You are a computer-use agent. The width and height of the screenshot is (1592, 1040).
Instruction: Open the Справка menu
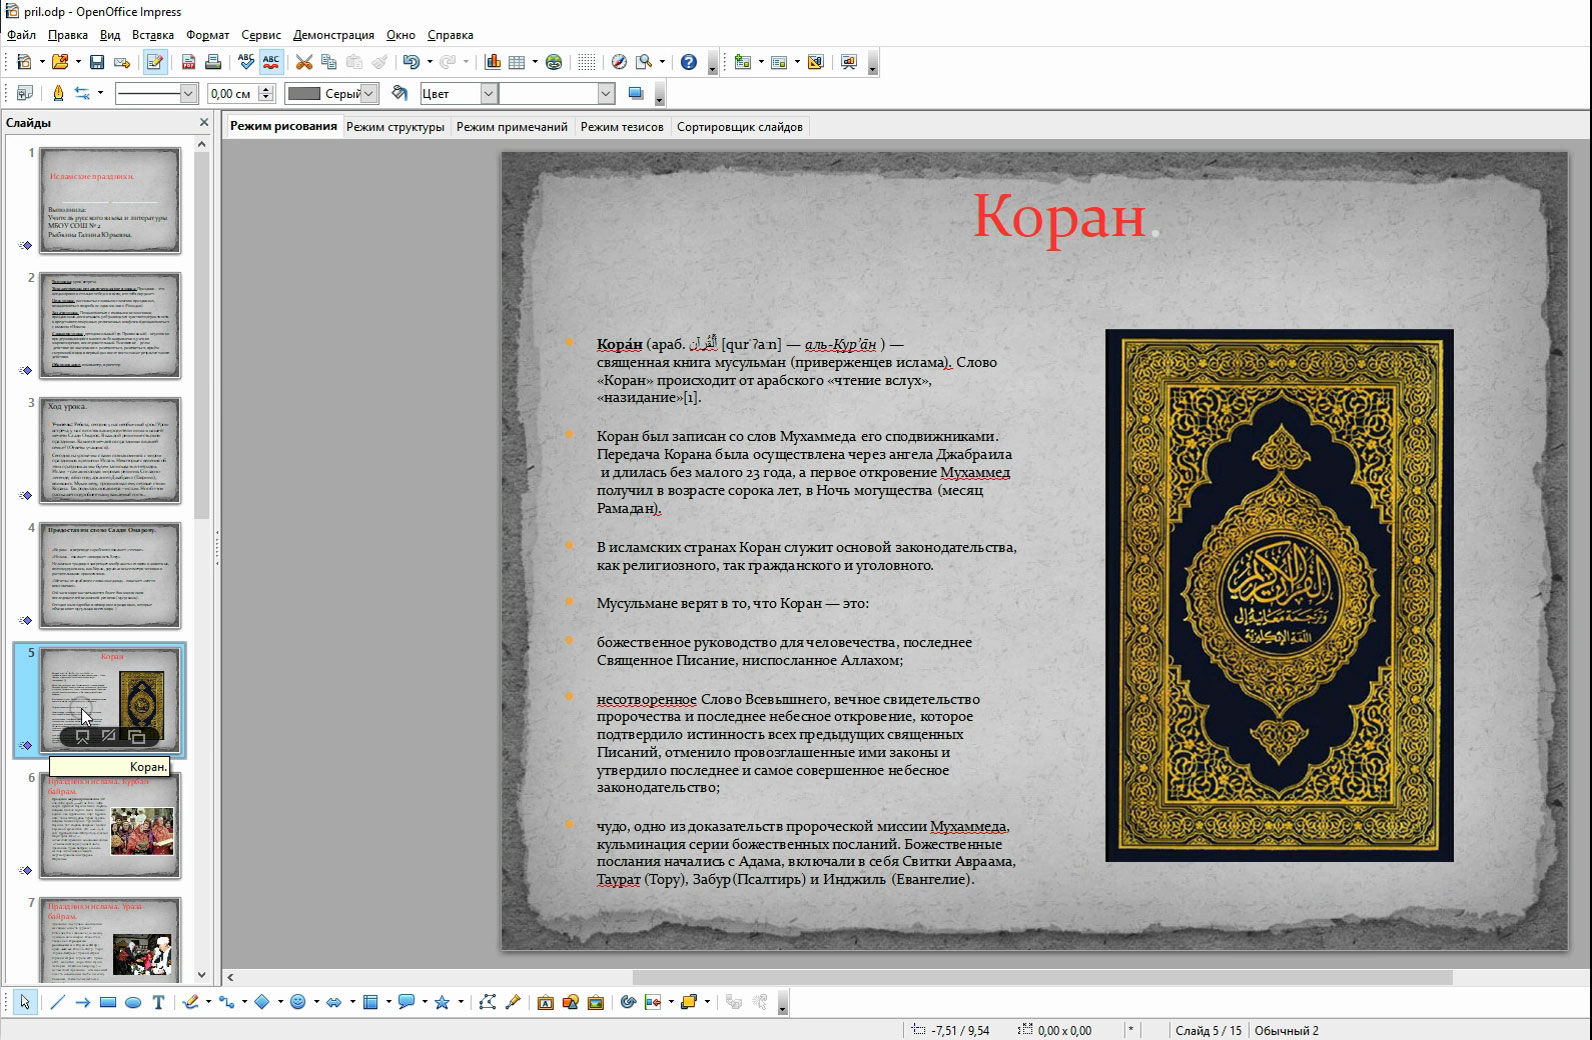(450, 35)
